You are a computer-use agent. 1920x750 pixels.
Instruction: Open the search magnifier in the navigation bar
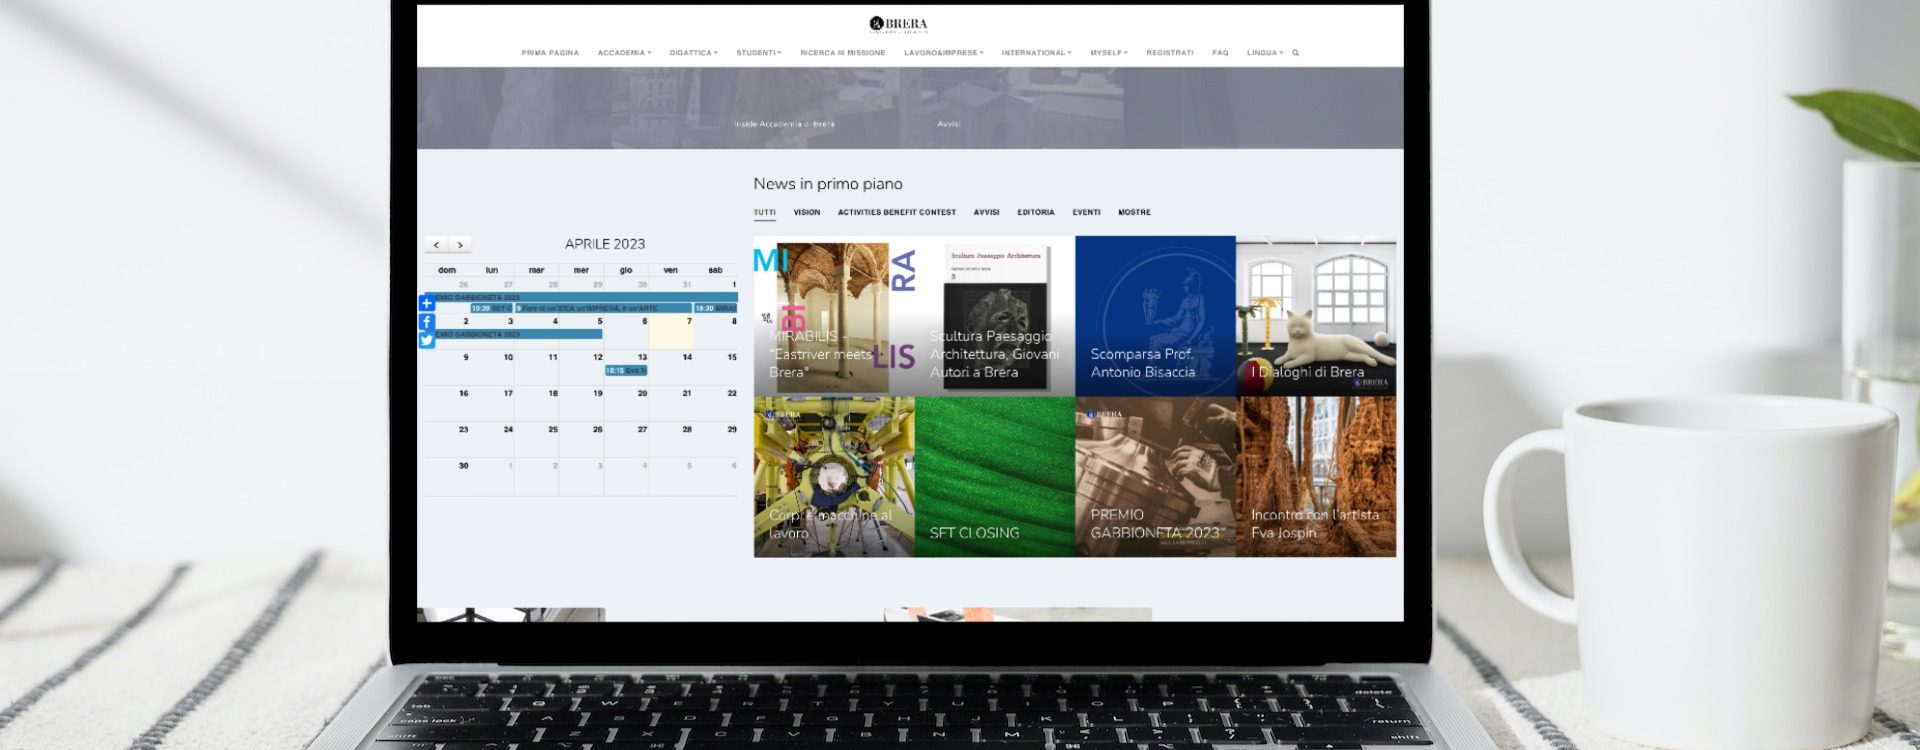click(x=1295, y=53)
